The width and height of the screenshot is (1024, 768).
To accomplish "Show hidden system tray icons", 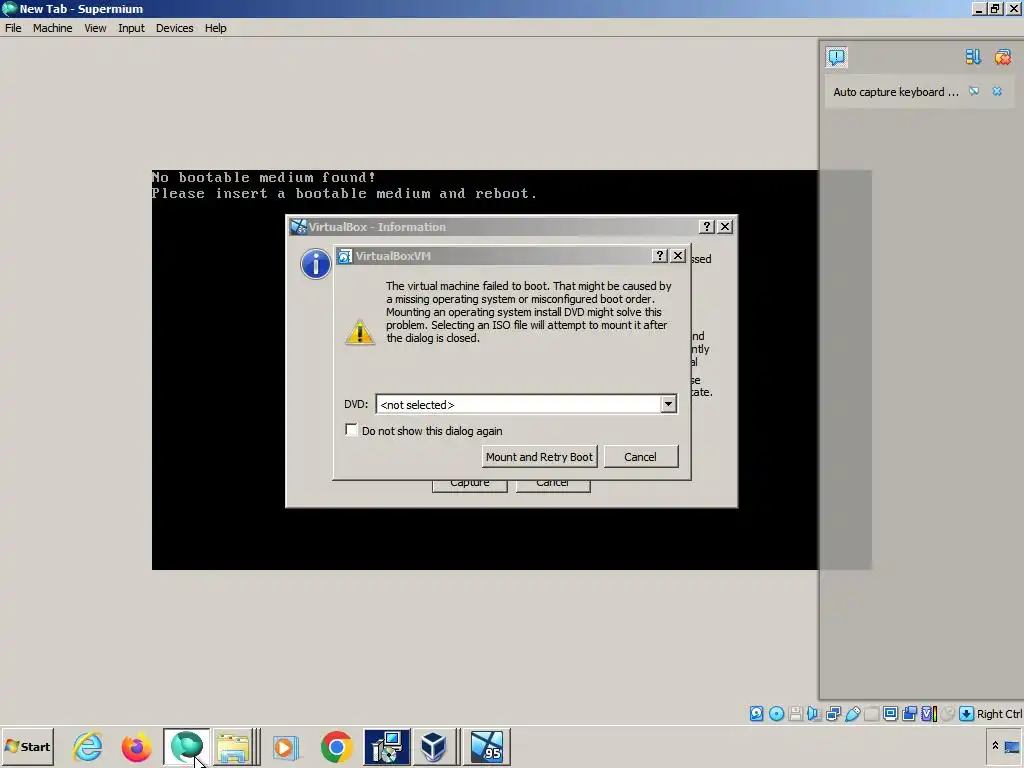I will [995, 746].
